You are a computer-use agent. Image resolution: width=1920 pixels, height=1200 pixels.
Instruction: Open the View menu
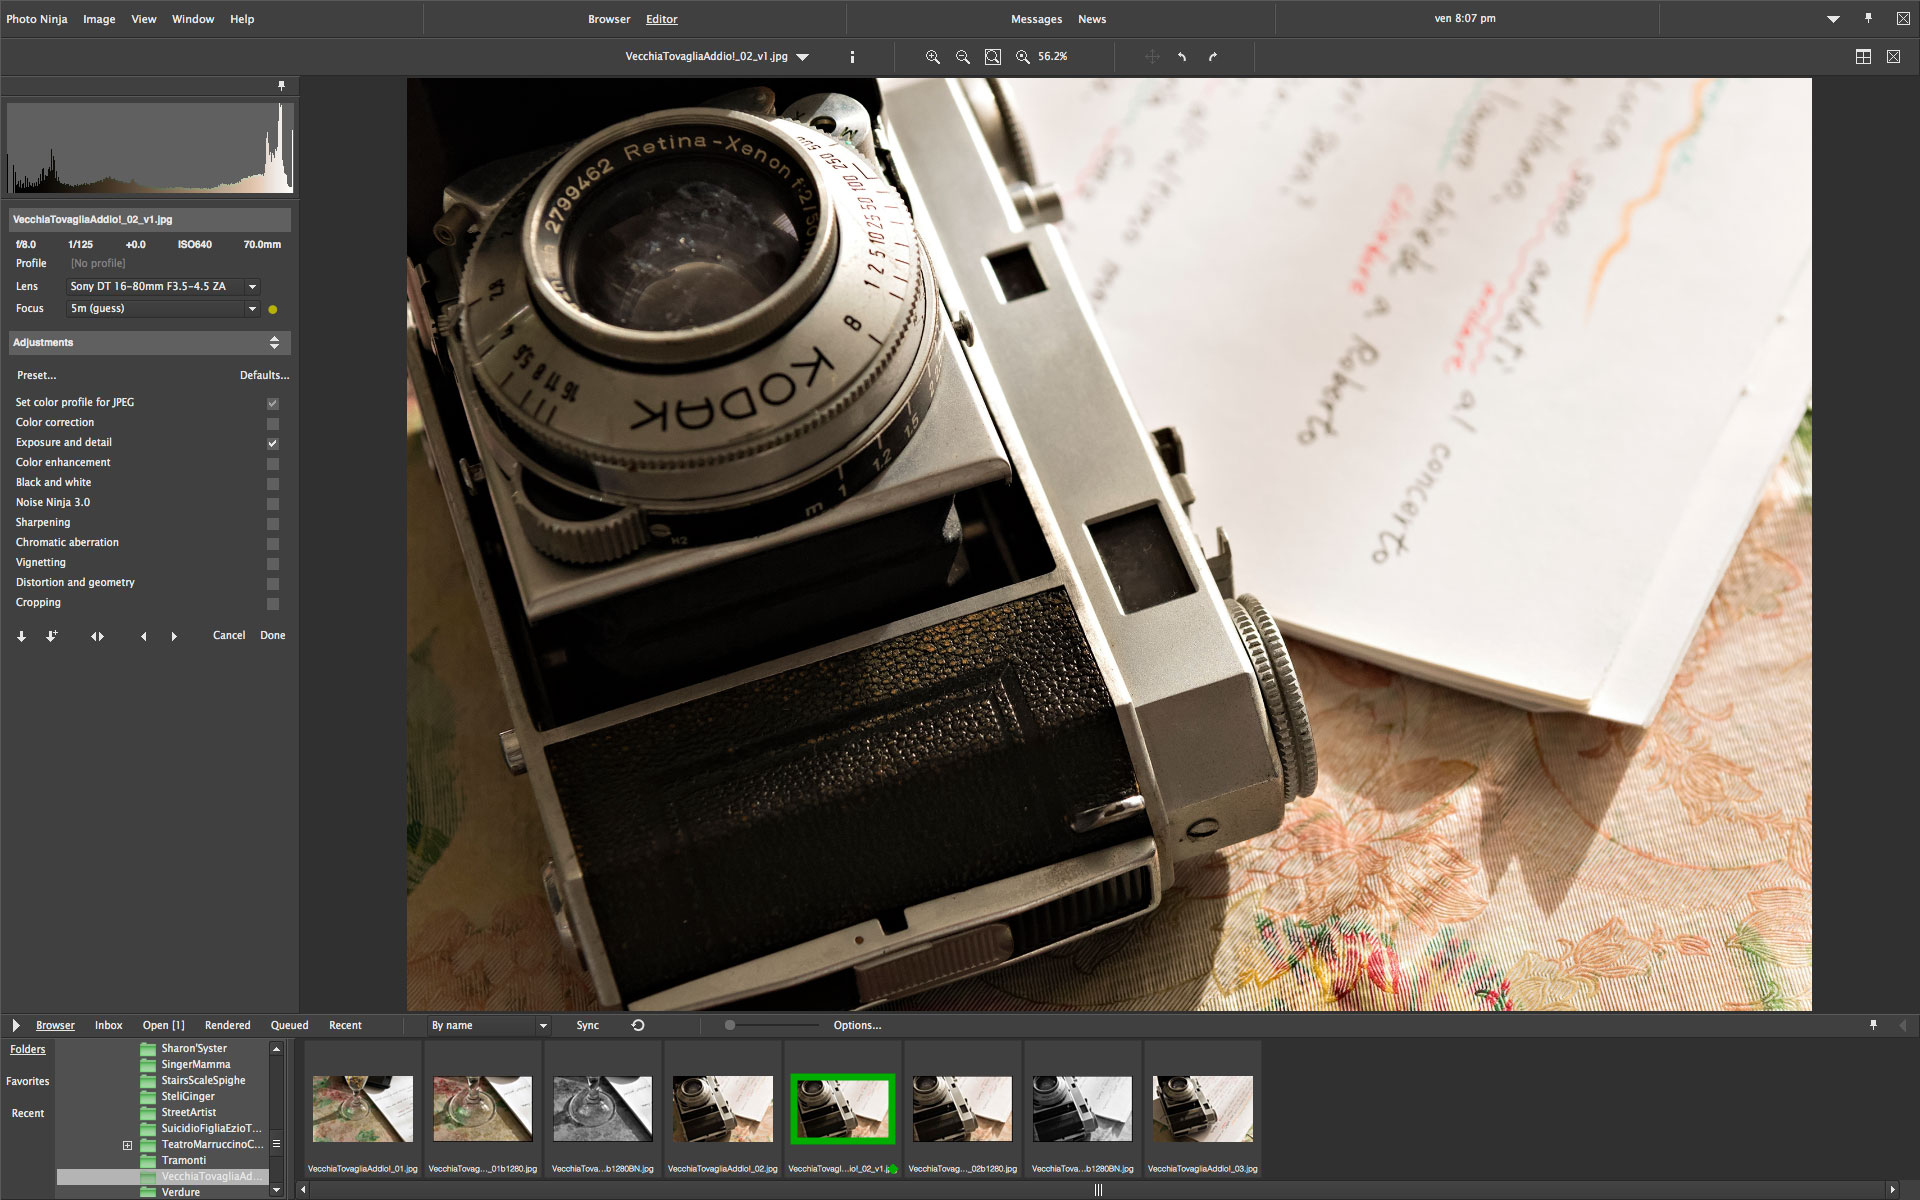click(x=144, y=19)
